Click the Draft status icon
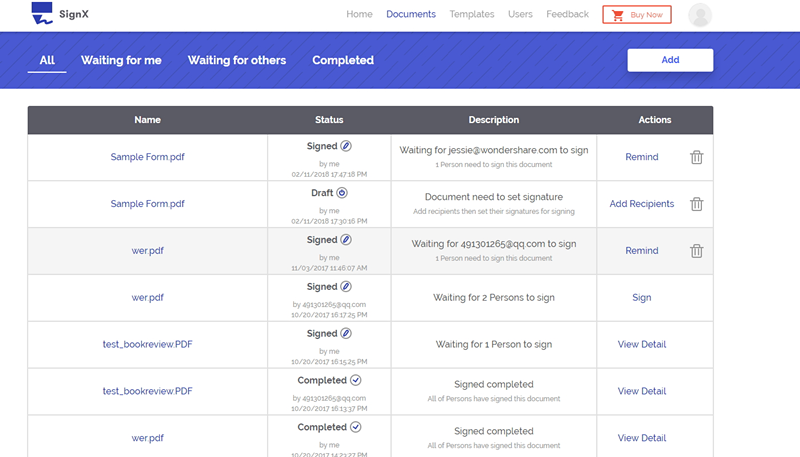Viewport: 800px width, 457px height. pyautogui.click(x=342, y=193)
